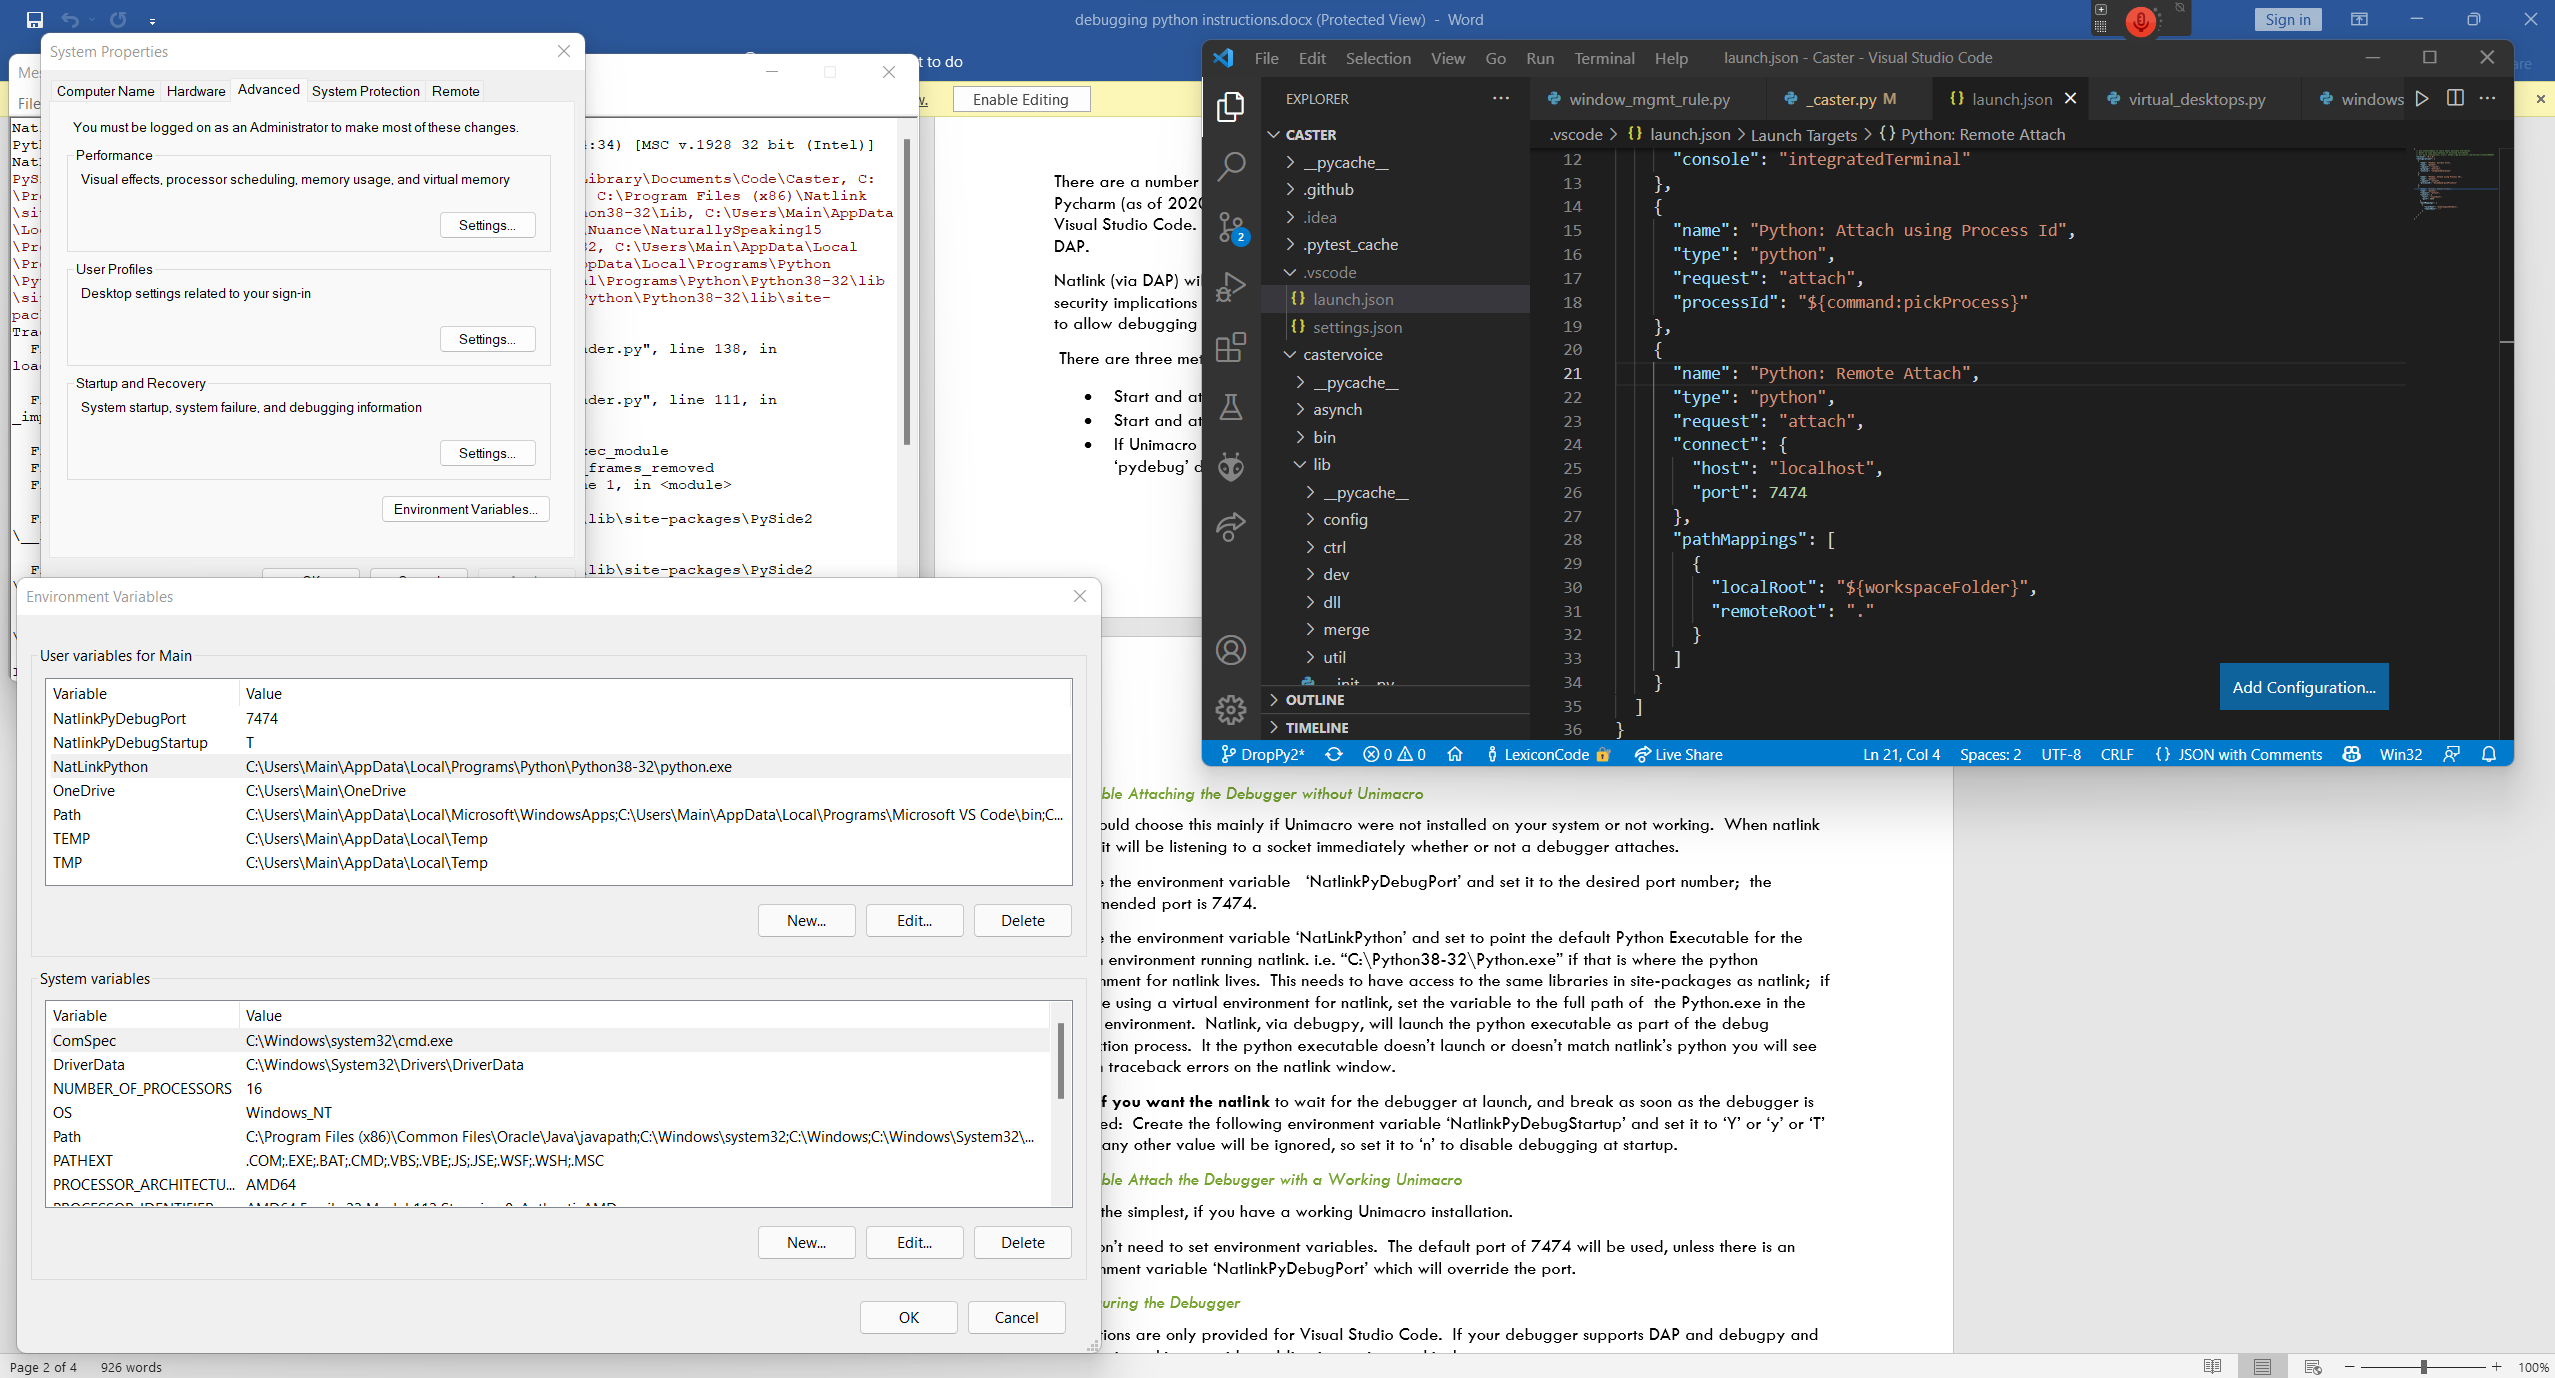Open the Run and Debug sidebar view
This screenshot has width=2555, height=1378.
[1231, 287]
